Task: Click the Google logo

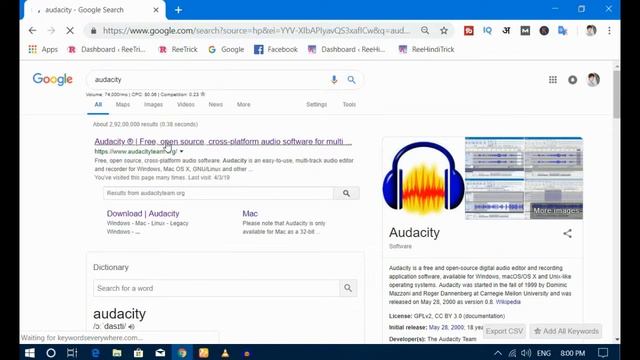Action: point(53,79)
